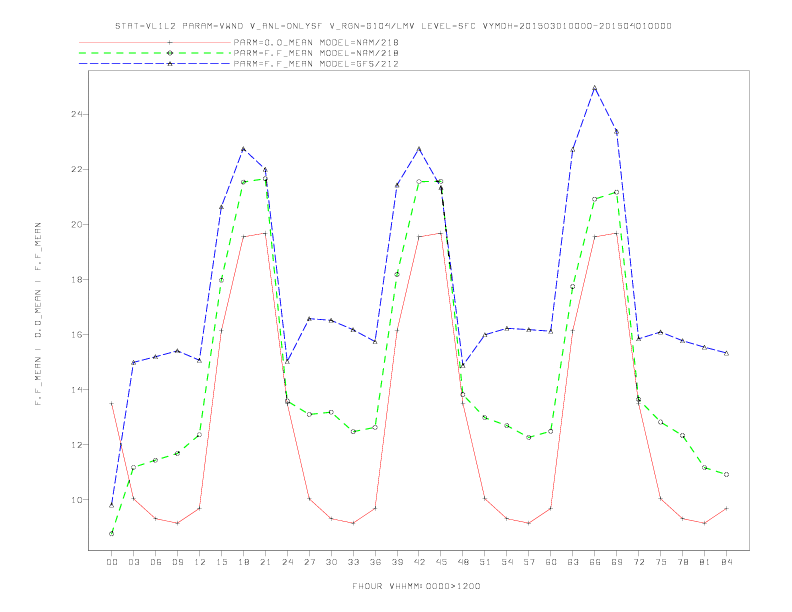Click the y-axis tick label 12
The image size is (792, 612).
(77, 444)
